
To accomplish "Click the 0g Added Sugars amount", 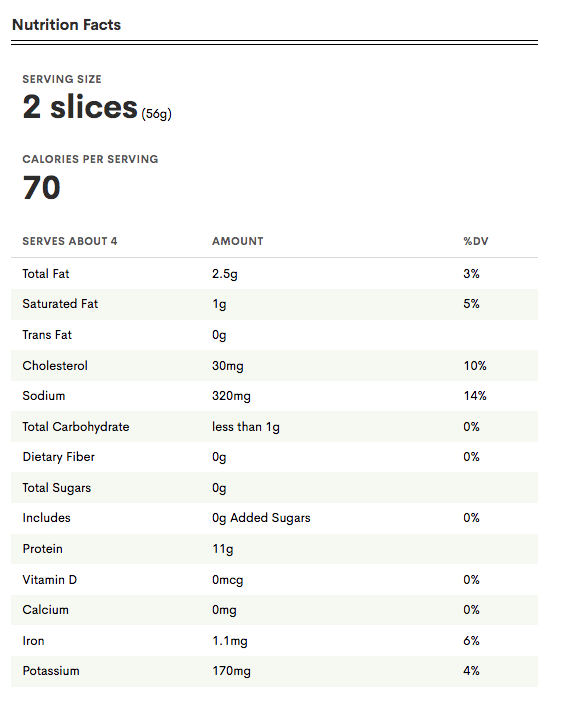I will coord(261,518).
